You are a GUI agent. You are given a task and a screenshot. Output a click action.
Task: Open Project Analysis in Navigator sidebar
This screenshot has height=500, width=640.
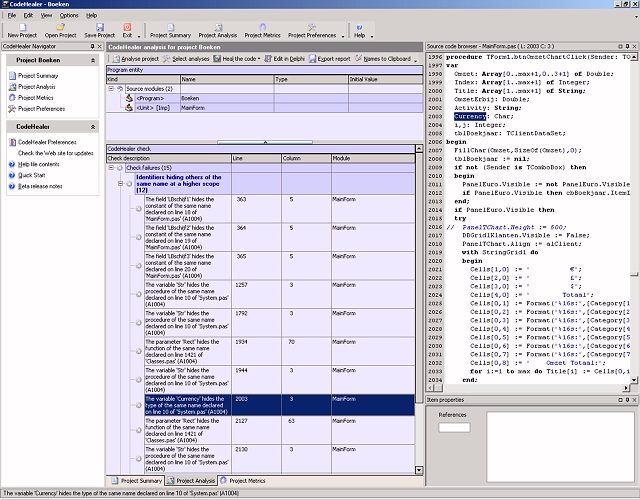(38, 87)
